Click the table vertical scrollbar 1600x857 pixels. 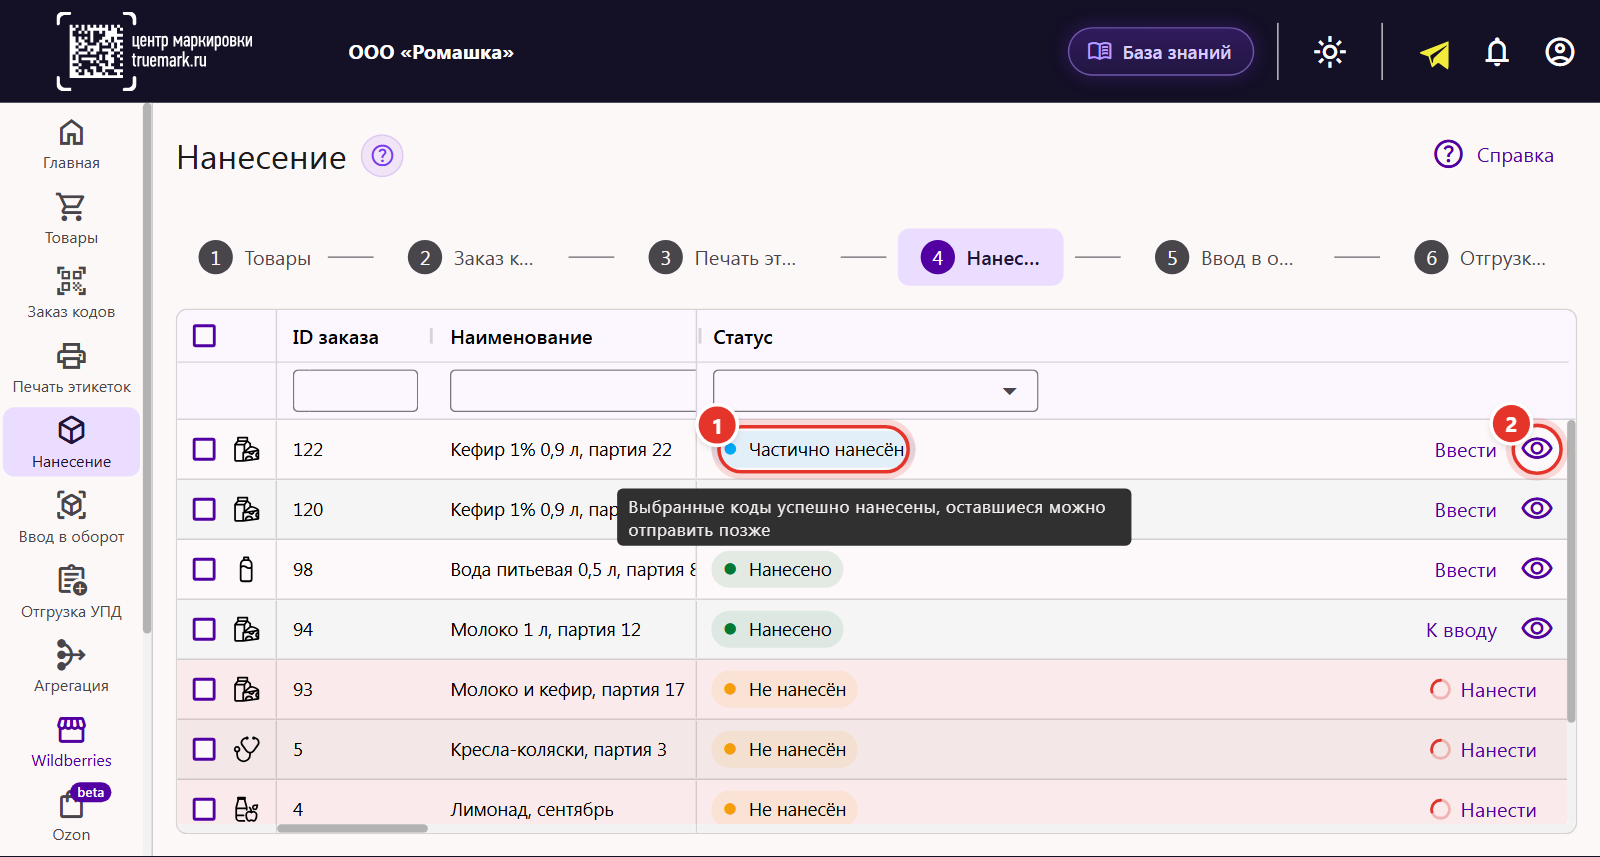[x=1571, y=570]
